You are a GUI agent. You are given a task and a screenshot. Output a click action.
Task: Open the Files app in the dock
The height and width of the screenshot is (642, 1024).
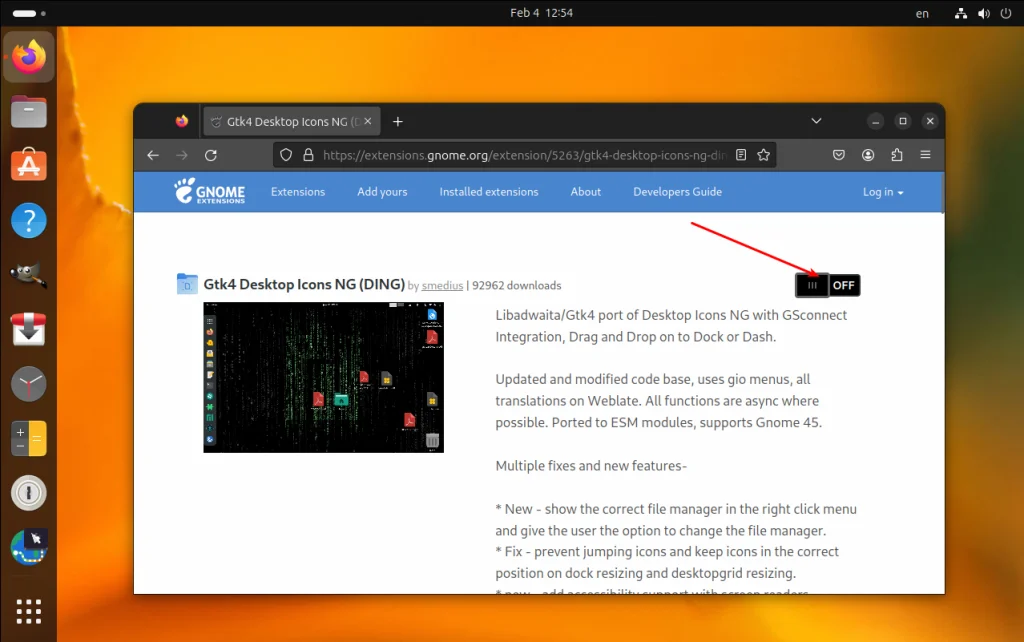pyautogui.click(x=29, y=112)
